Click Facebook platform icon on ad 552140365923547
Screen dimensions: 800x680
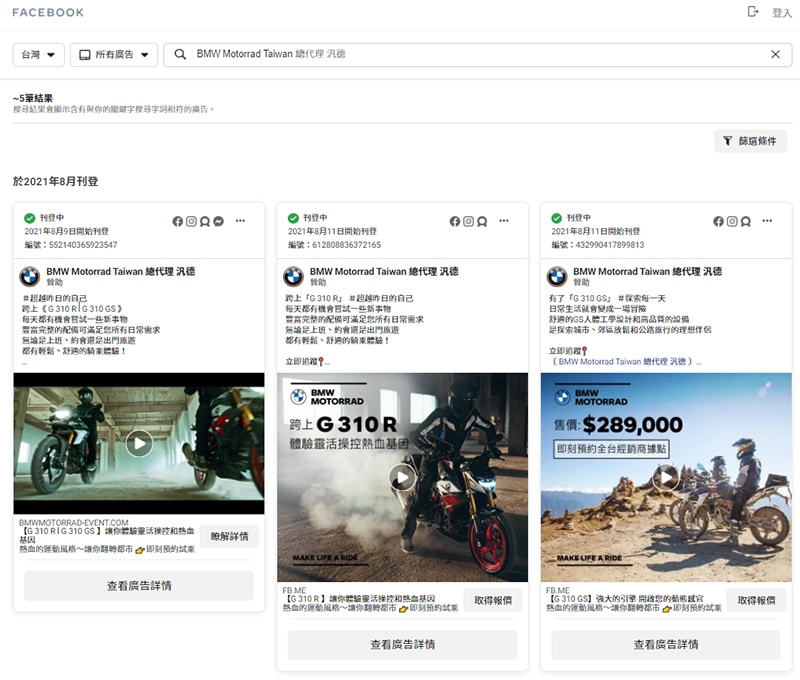[178, 221]
